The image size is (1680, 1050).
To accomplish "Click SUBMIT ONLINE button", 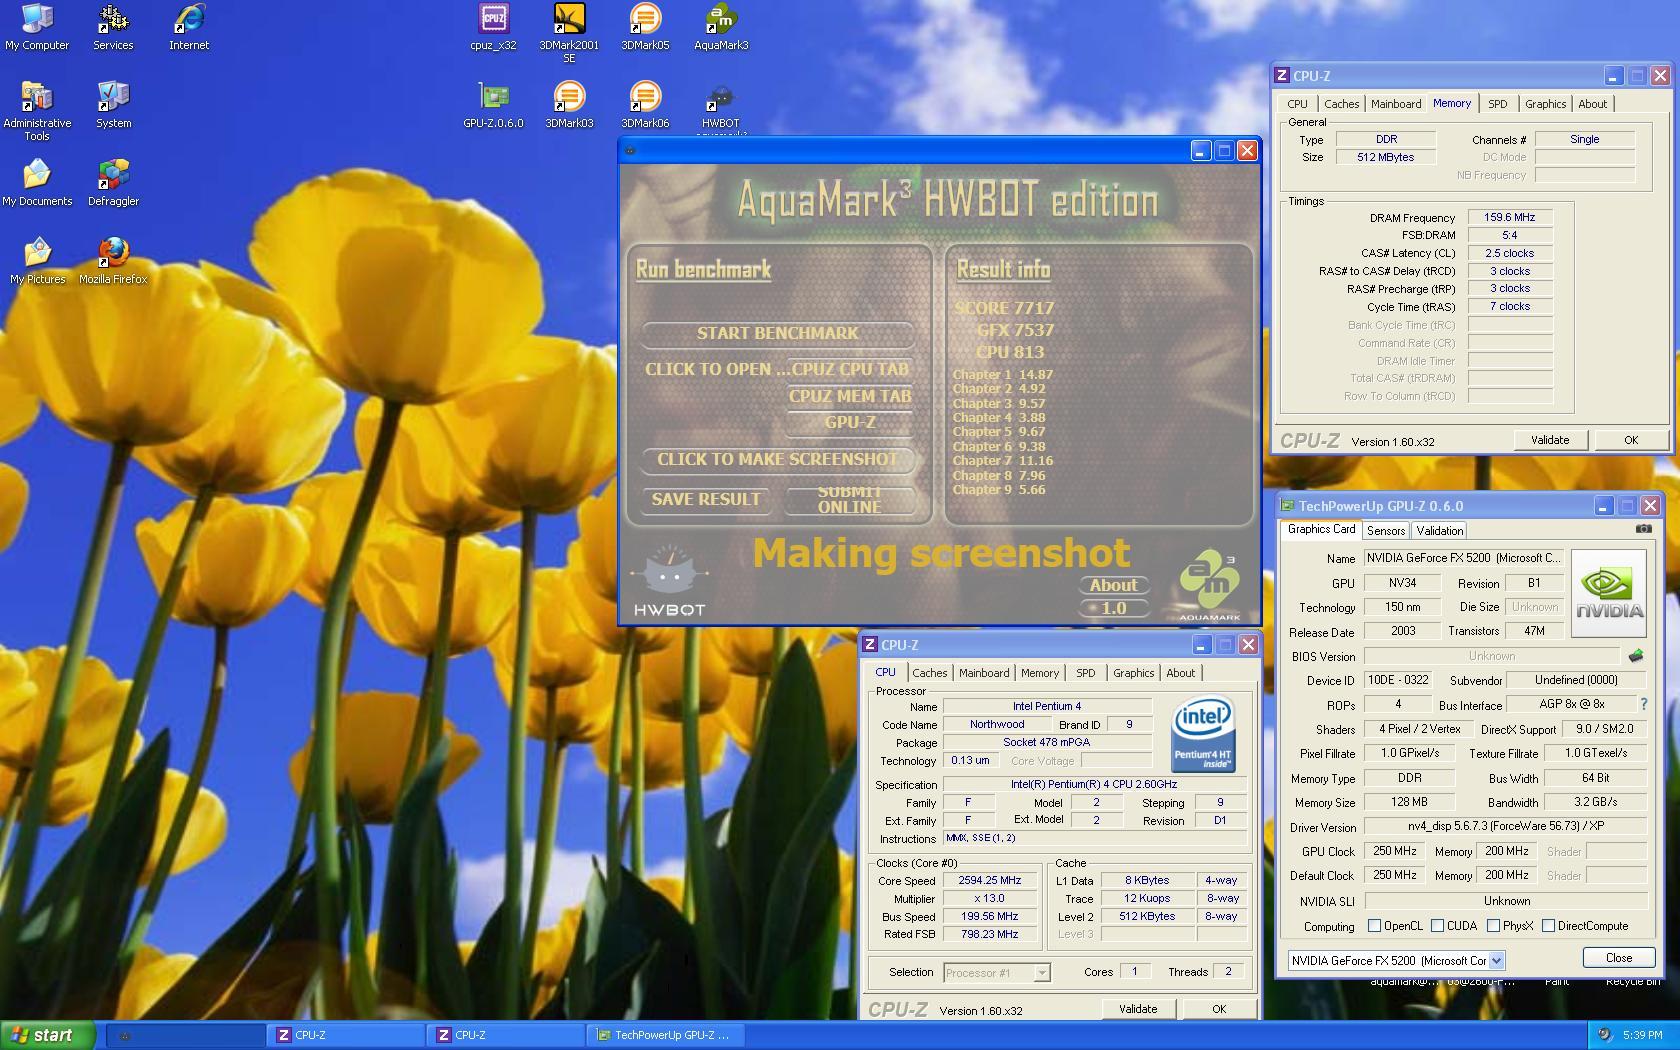I will [x=850, y=499].
